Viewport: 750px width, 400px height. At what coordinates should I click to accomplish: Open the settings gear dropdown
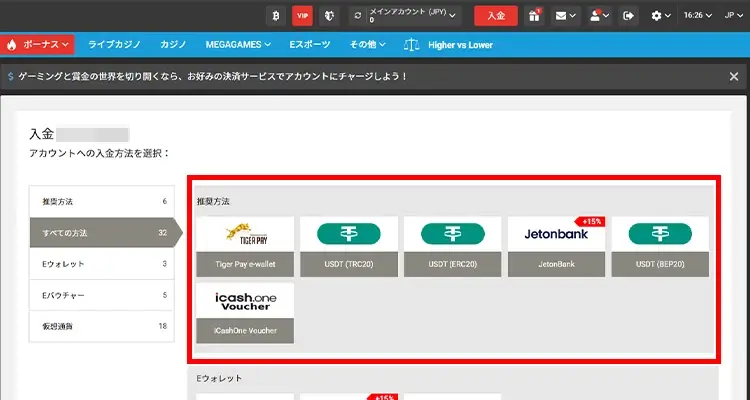[x=661, y=16]
